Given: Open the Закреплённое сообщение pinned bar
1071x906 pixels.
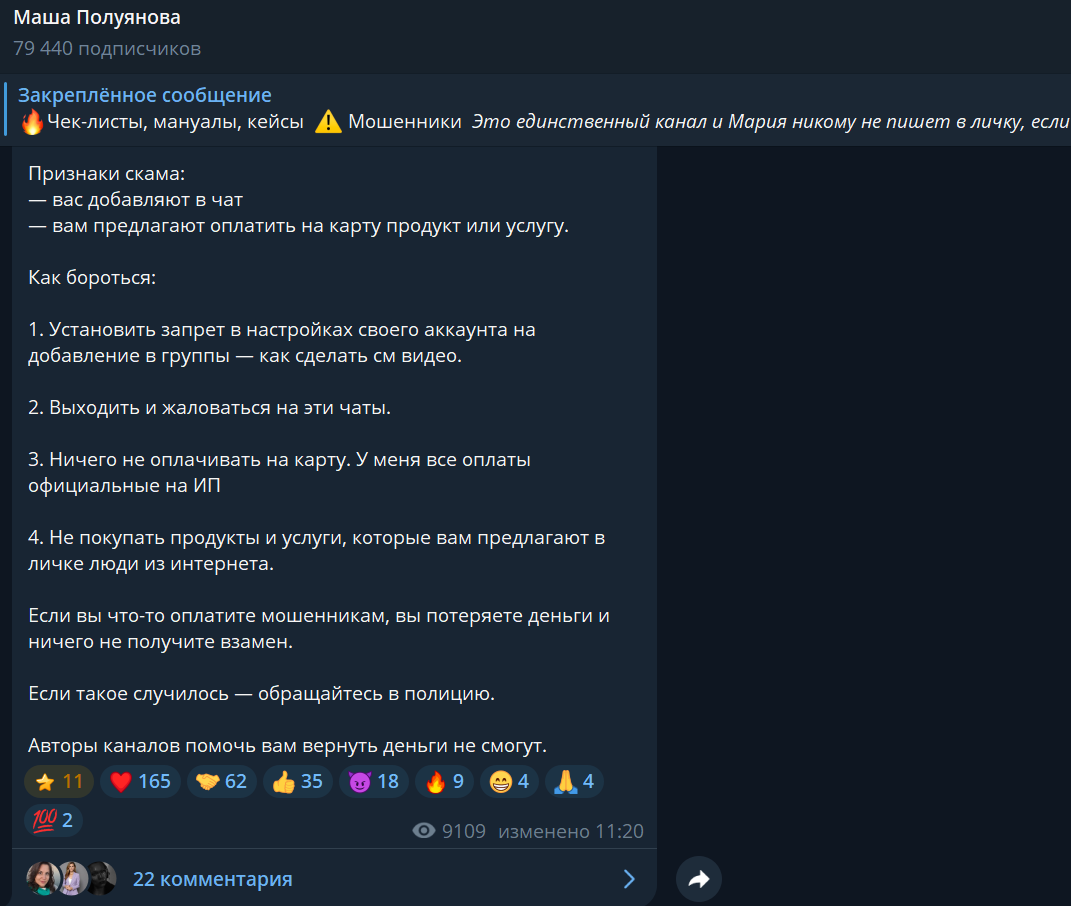Looking at the screenshot, I should [536, 109].
